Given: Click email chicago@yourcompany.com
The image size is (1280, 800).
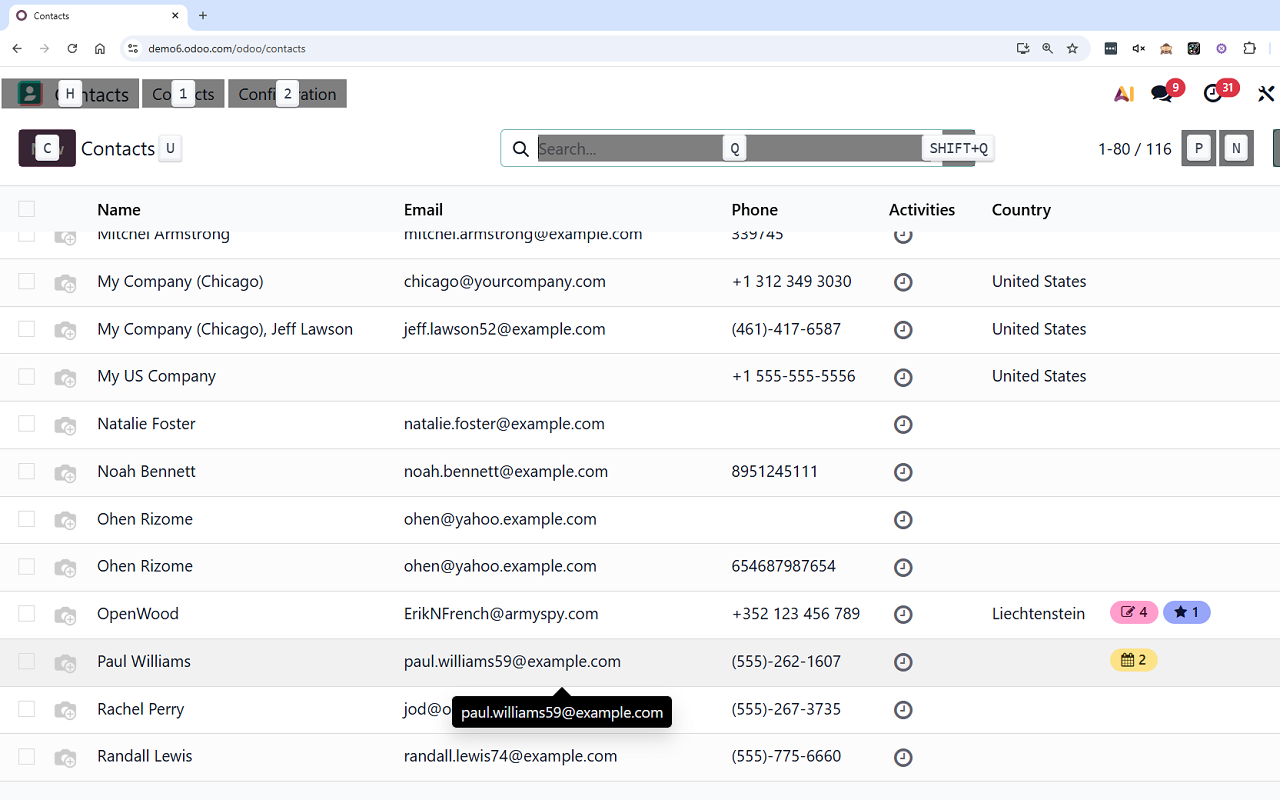Looking at the screenshot, I should point(505,281).
